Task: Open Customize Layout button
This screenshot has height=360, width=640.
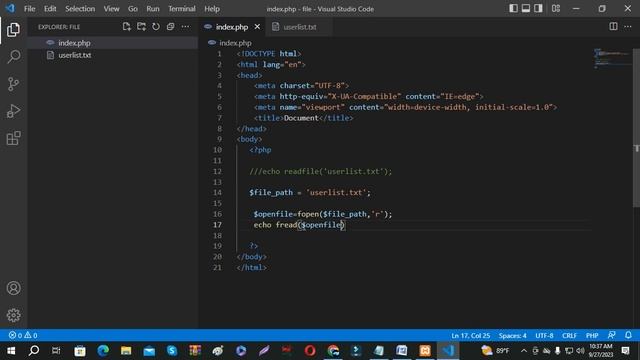Action: [x=556, y=8]
